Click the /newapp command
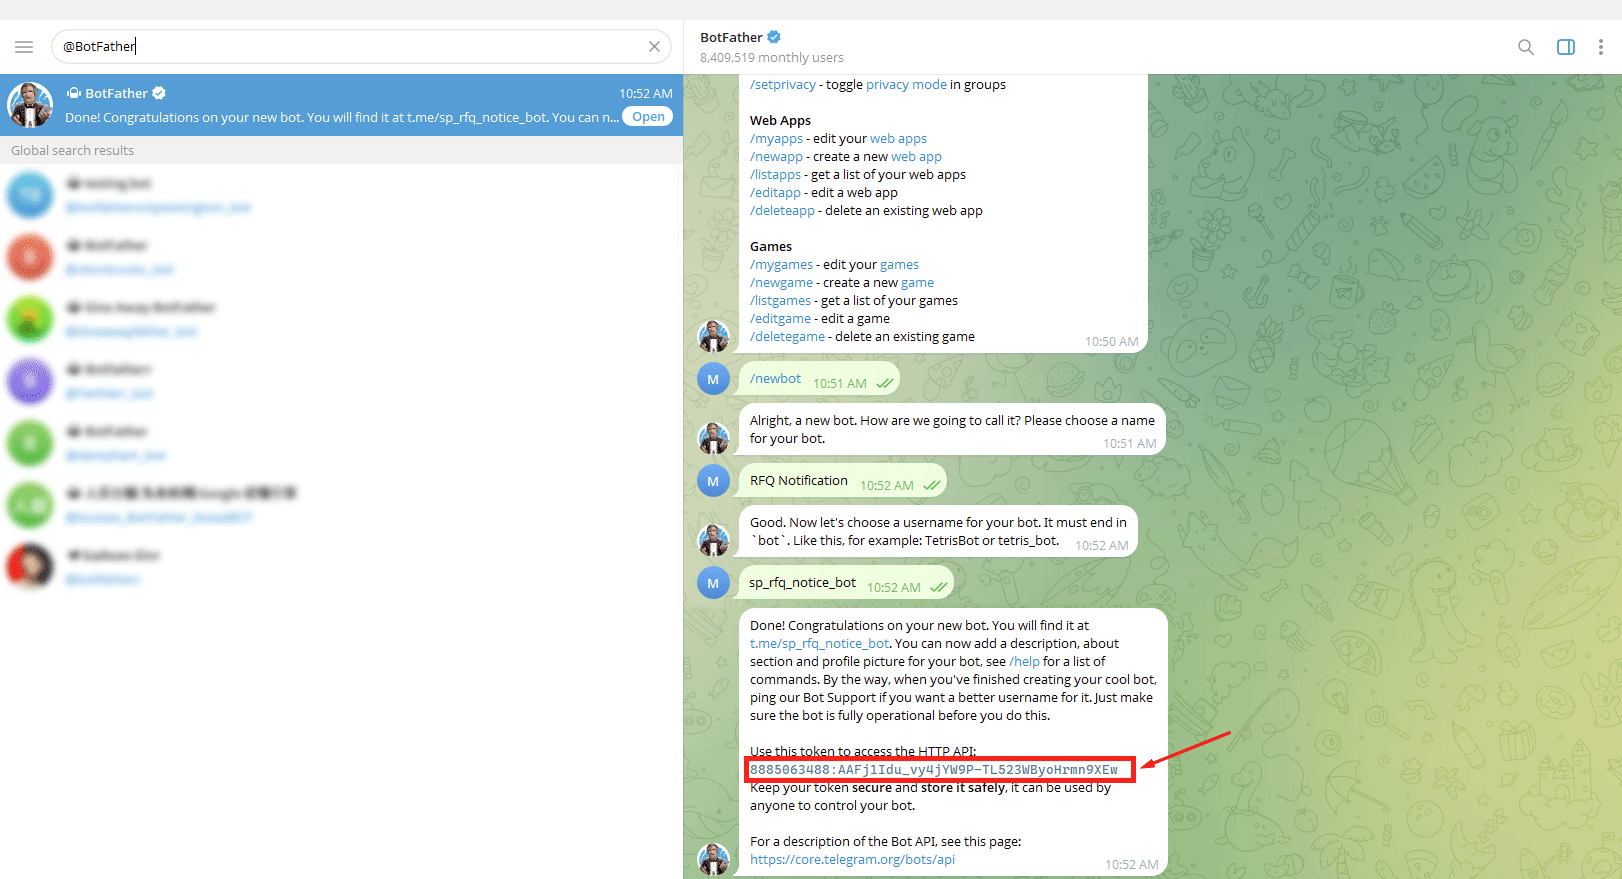 click(776, 157)
